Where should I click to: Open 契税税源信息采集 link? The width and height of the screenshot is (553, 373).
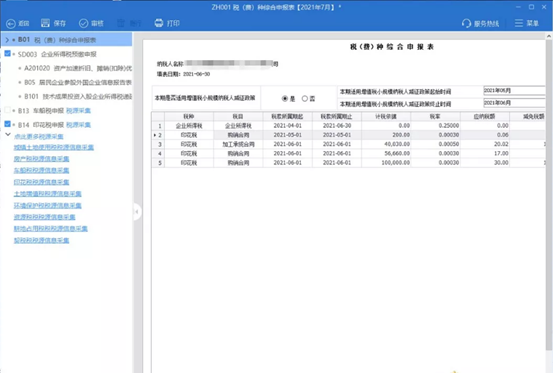[41, 240]
